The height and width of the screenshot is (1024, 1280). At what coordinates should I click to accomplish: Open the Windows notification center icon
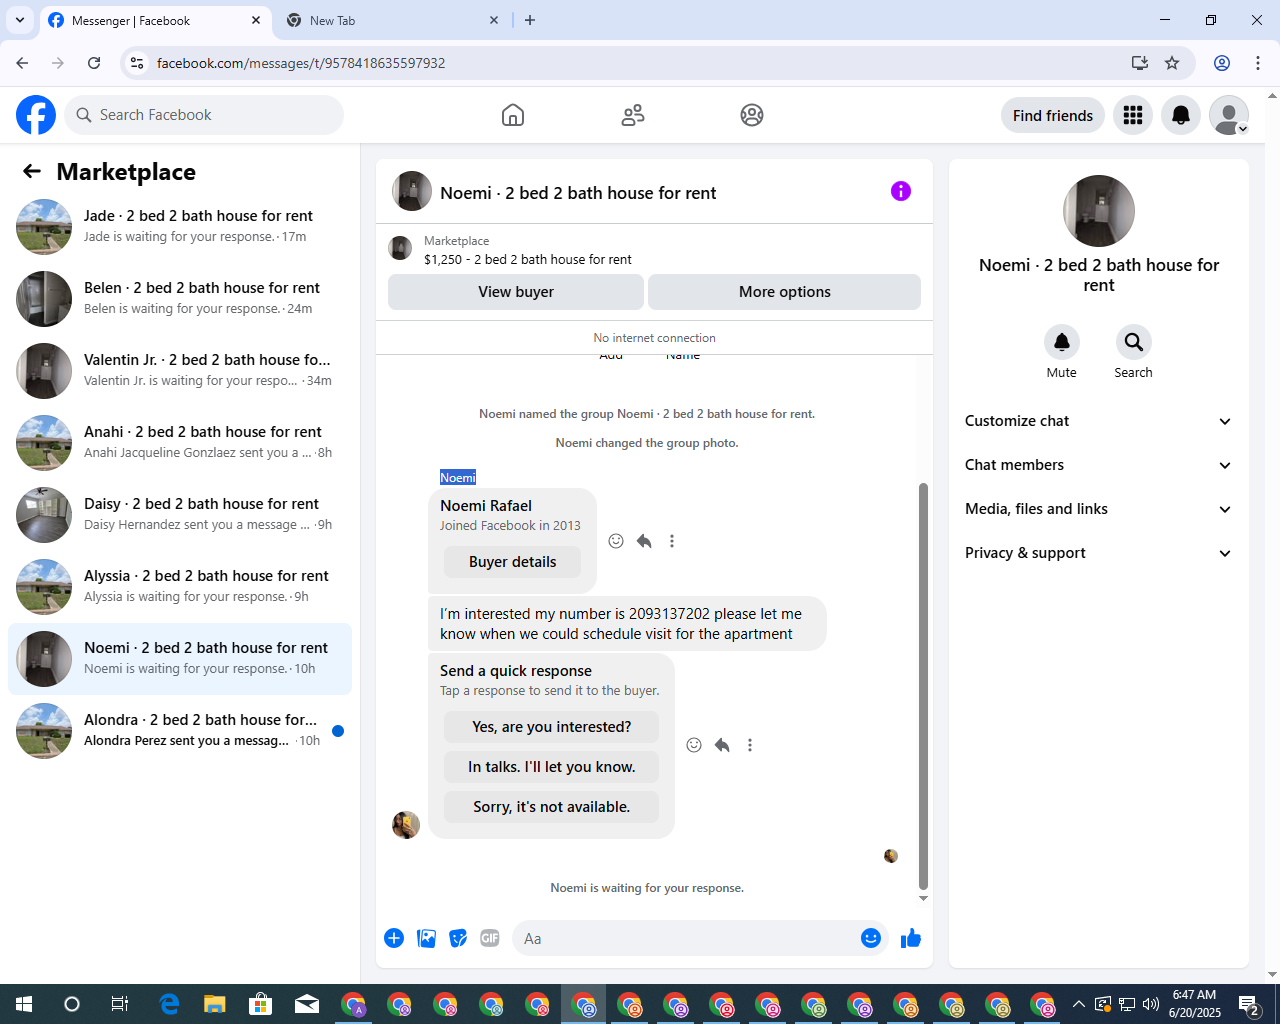(1249, 1004)
